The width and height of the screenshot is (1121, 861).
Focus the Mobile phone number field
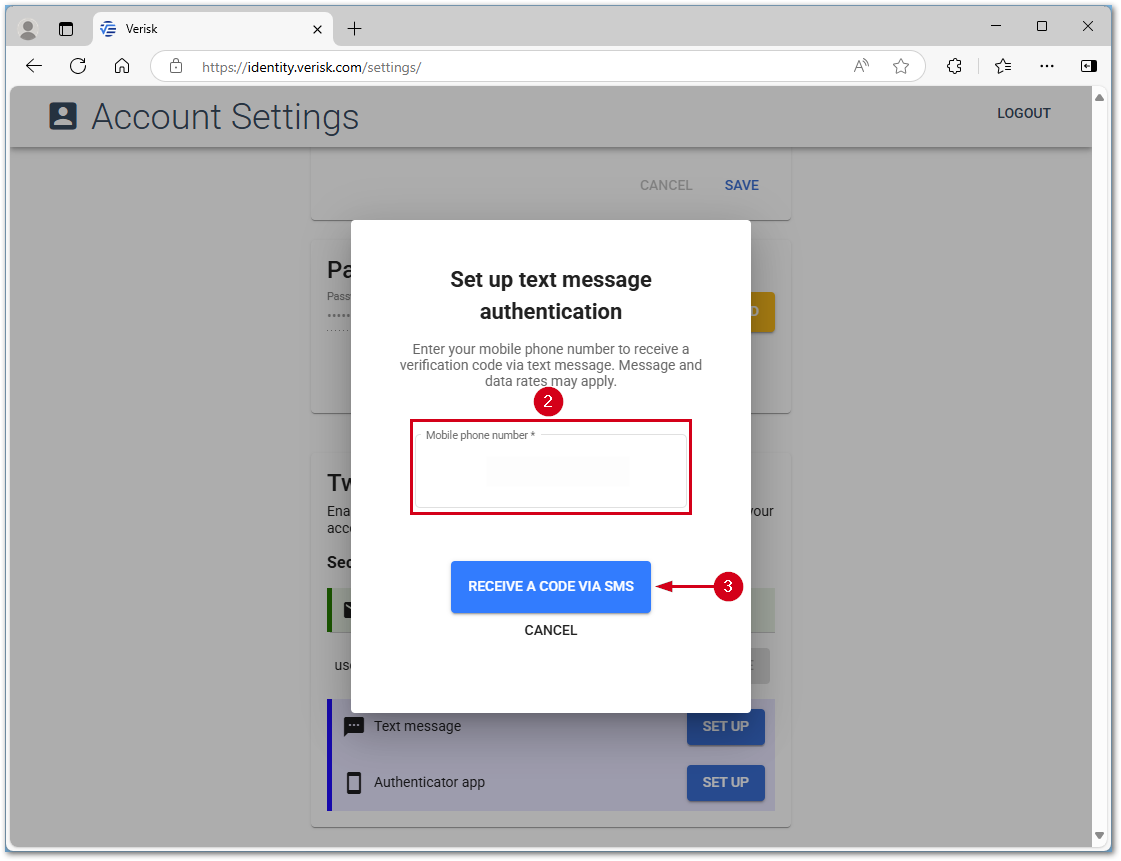pyautogui.click(x=550, y=471)
